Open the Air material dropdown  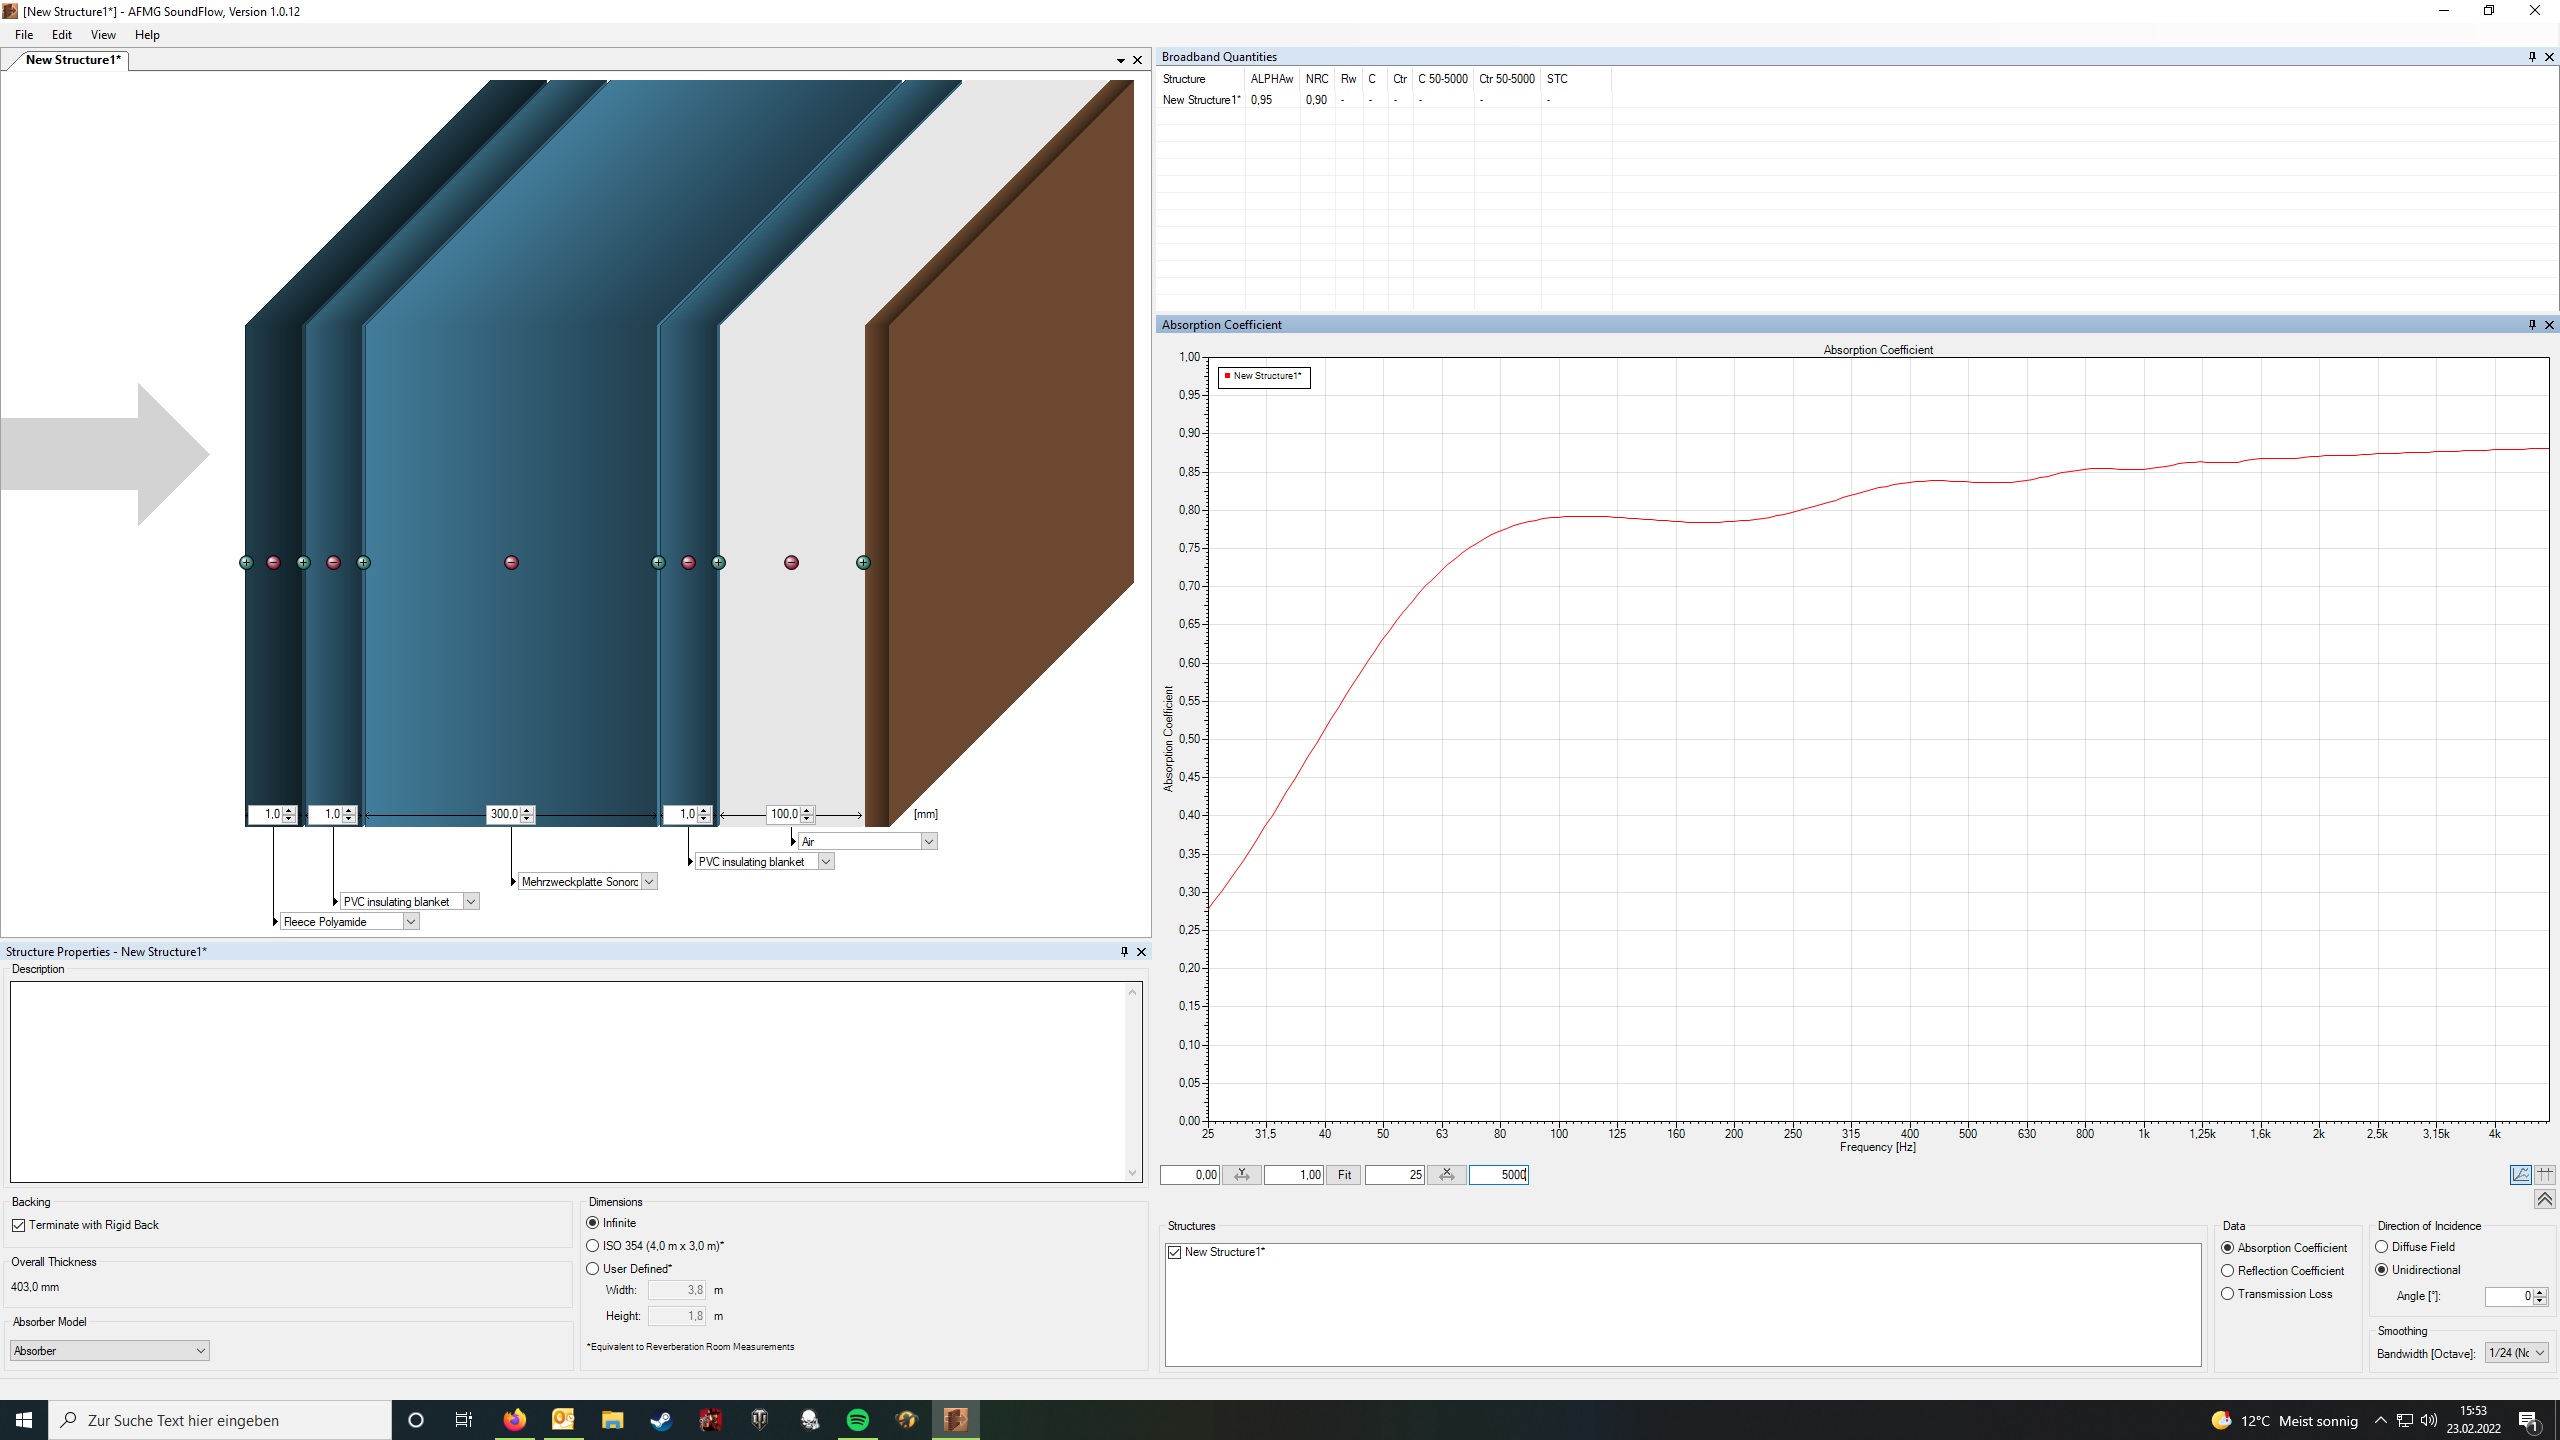[928, 842]
